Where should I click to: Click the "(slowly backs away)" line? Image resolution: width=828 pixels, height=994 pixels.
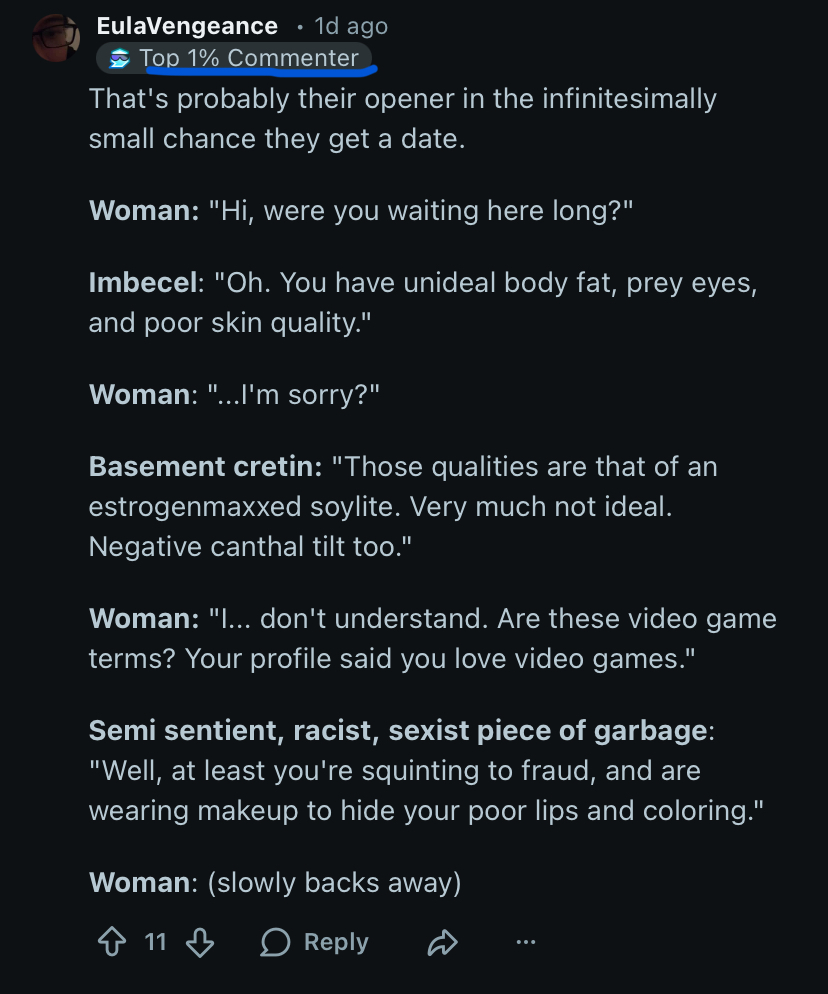334,882
